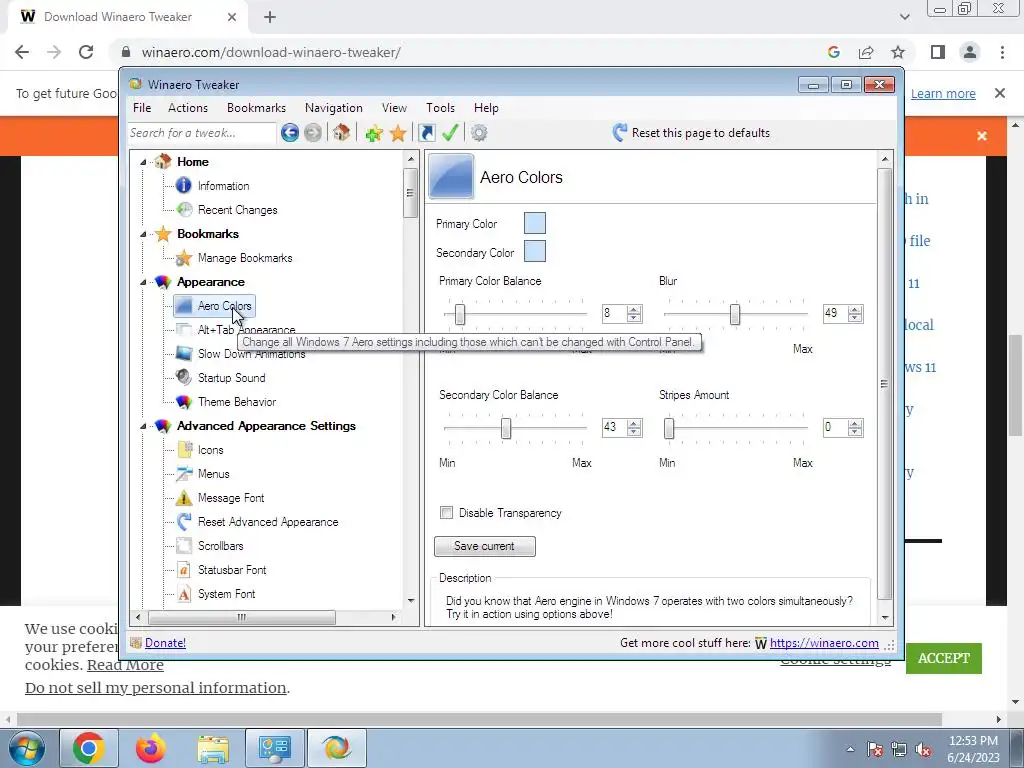Screen dimensions: 1024x768
Task: Collapse the Home tree node
Action: point(143,163)
